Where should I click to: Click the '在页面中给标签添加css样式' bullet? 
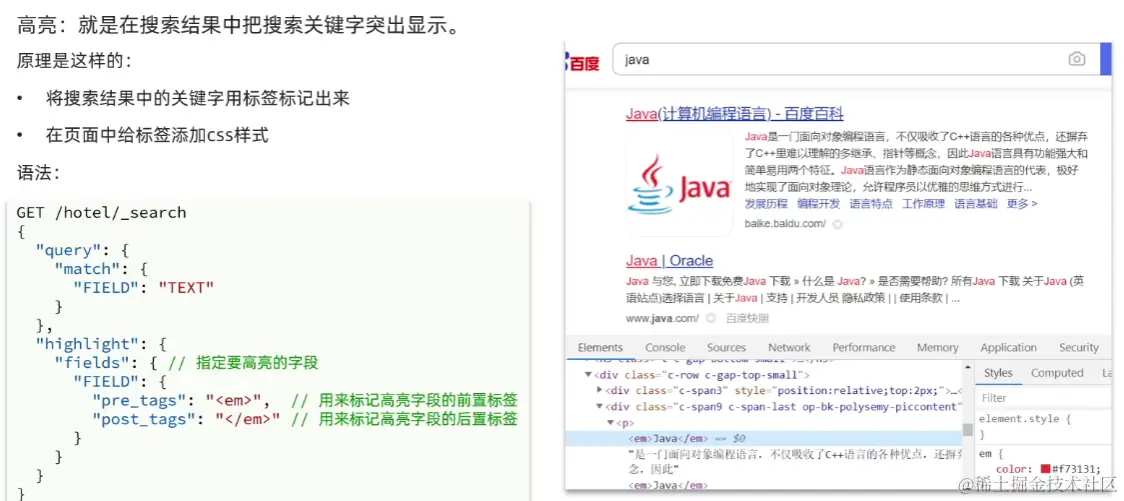click(x=158, y=135)
